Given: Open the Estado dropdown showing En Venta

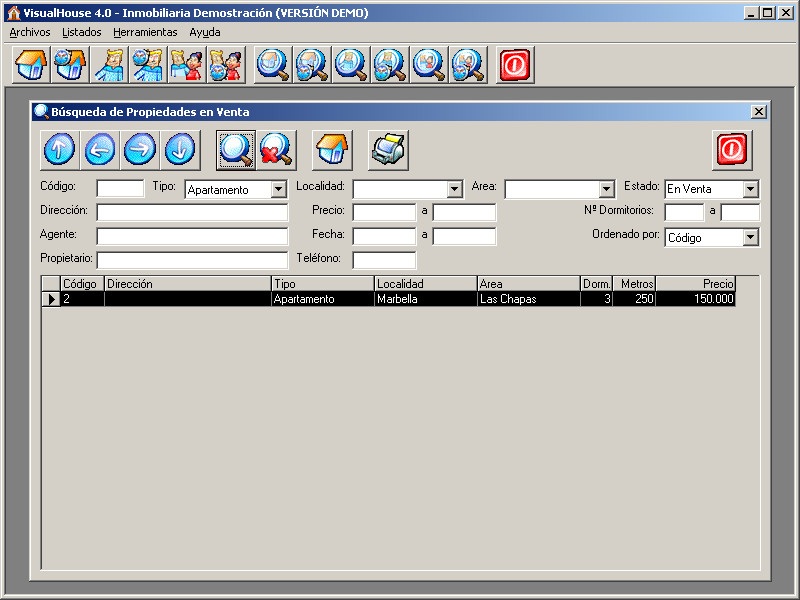Looking at the screenshot, I should click(x=750, y=189).
